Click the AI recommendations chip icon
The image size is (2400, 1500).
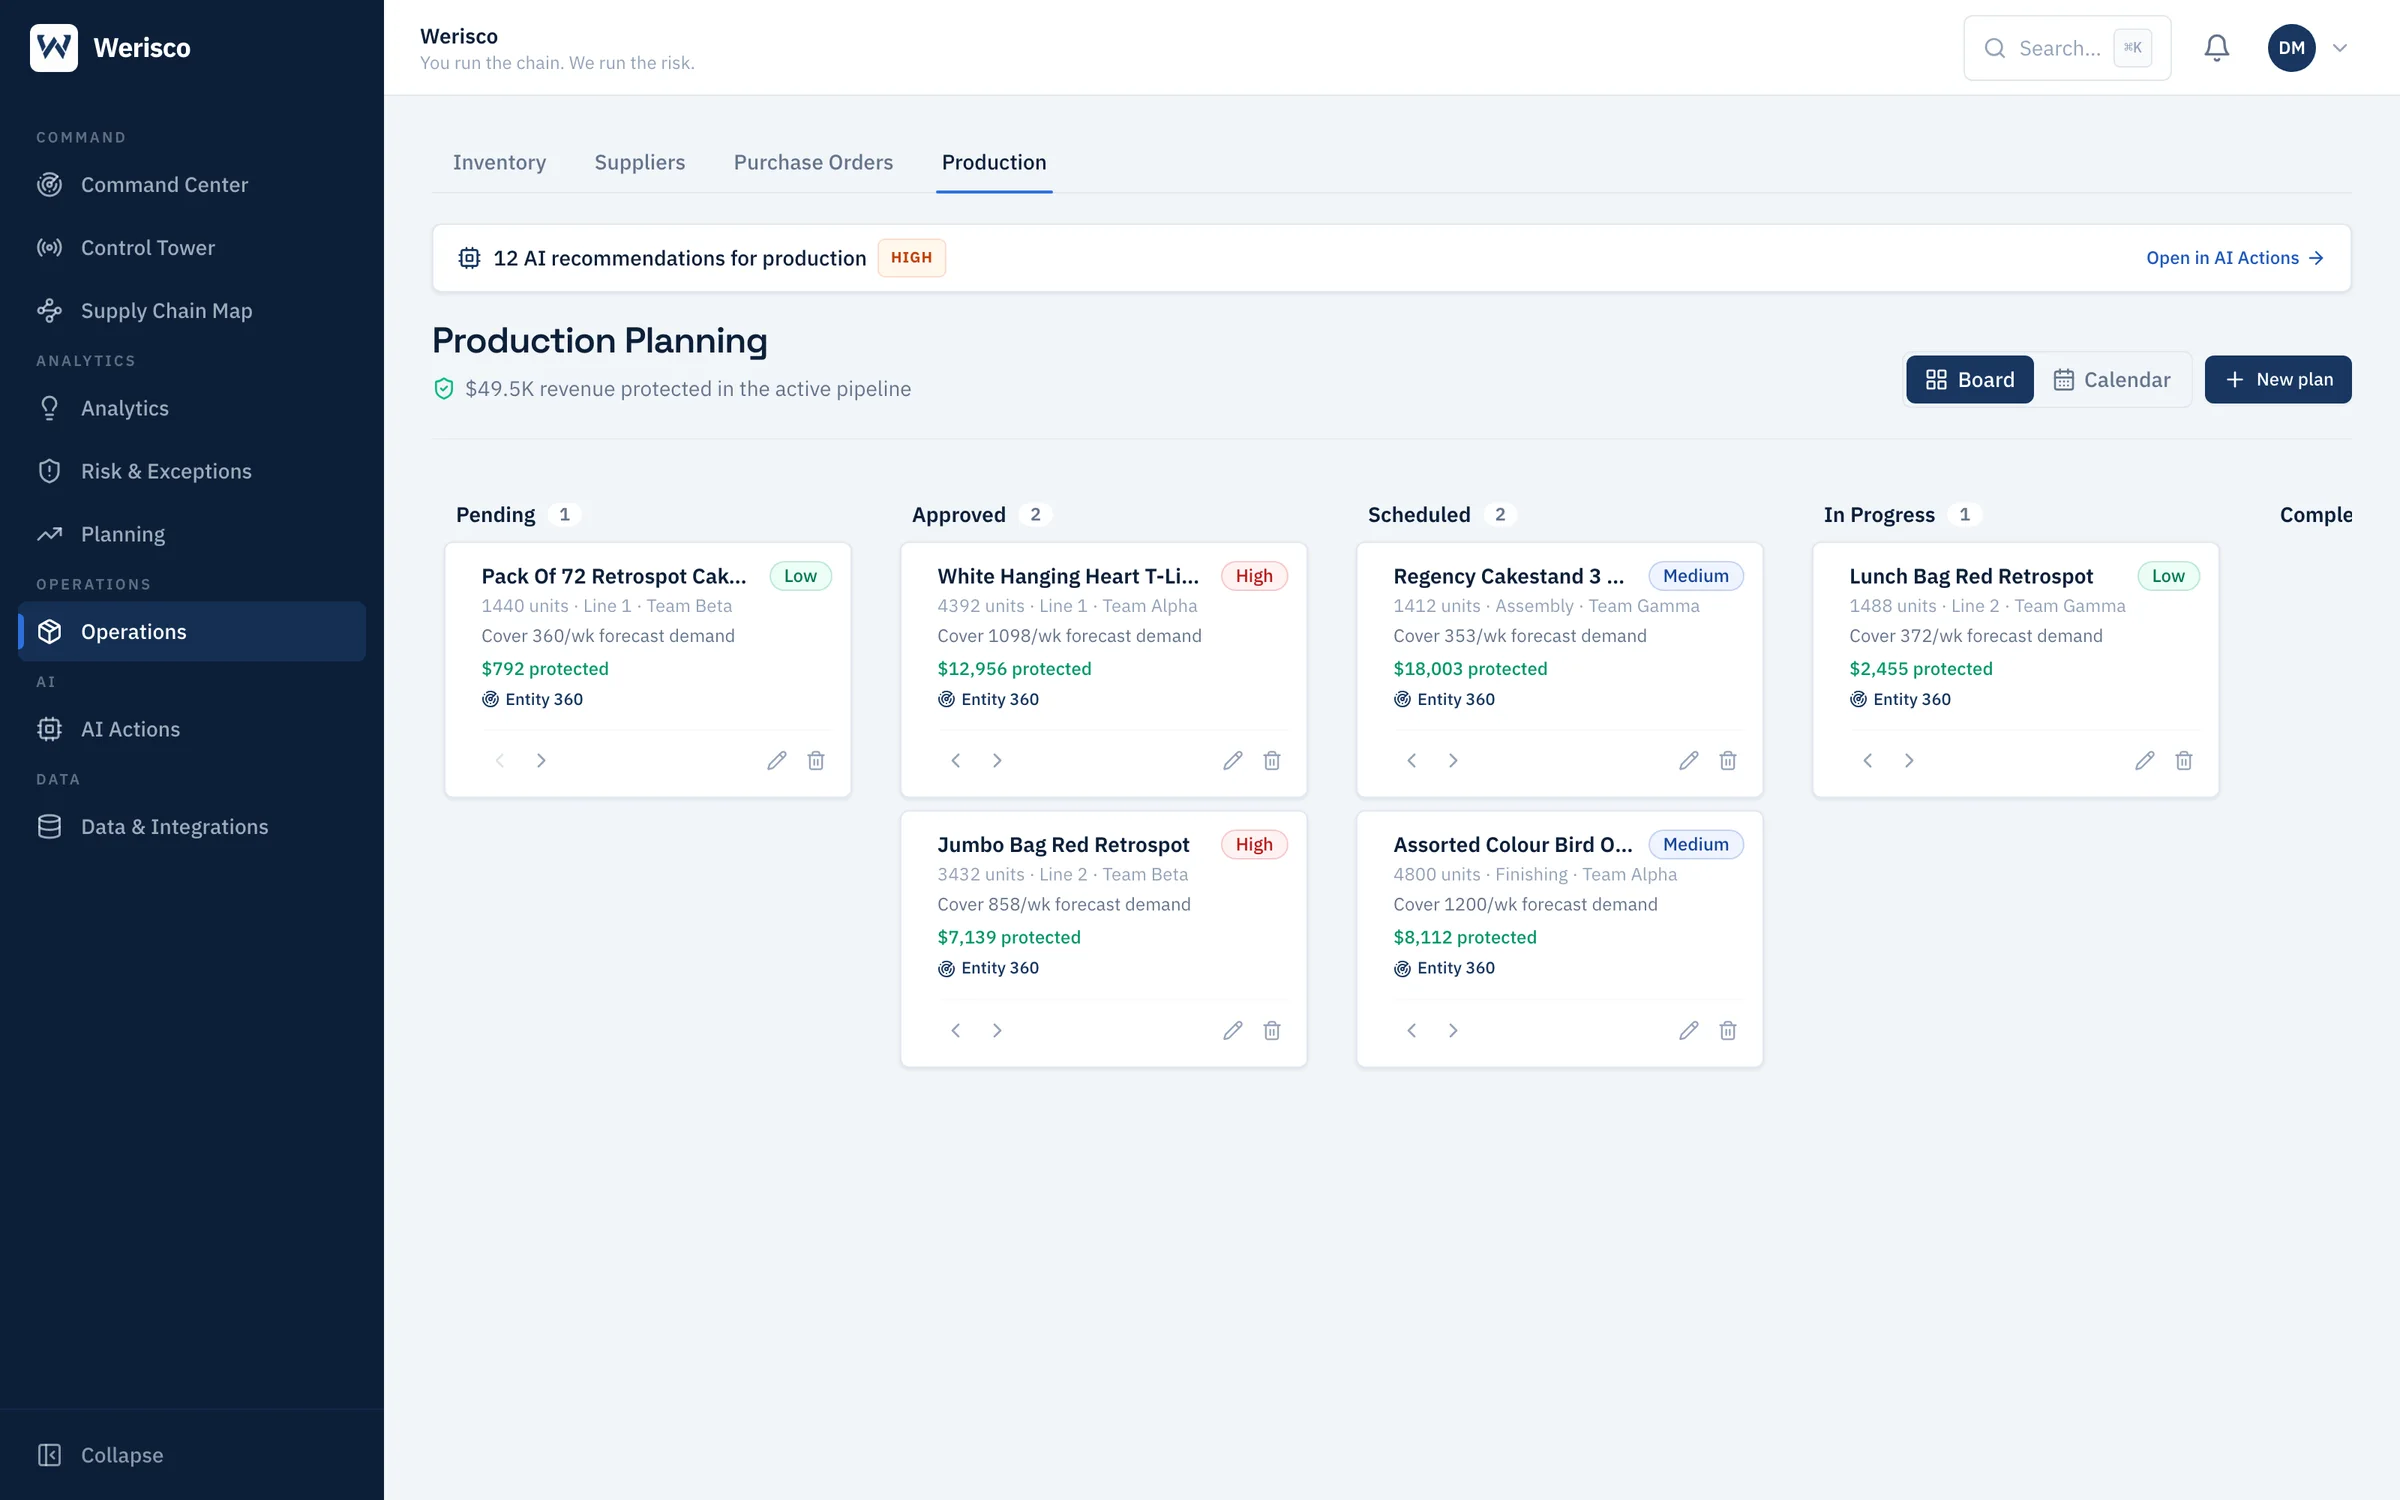point(469,258)
